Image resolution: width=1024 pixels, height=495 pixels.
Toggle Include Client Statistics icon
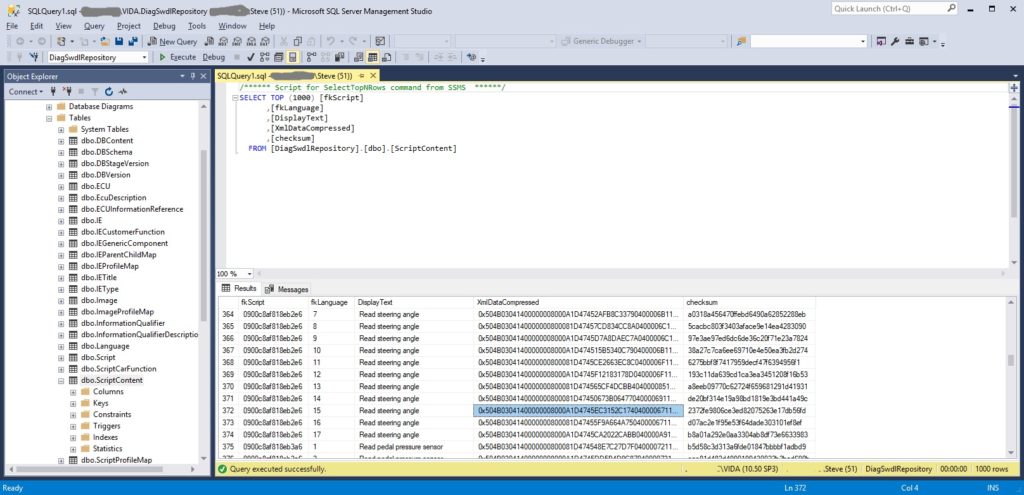(340, 57)
